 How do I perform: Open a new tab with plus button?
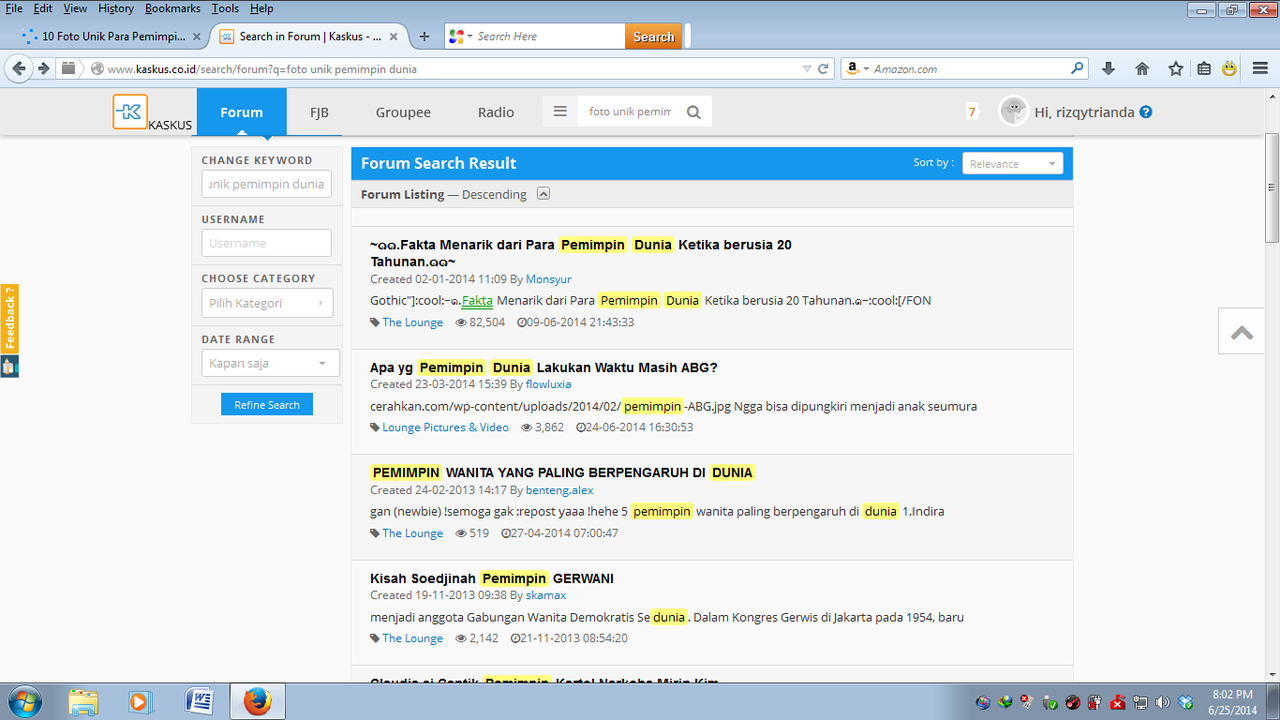click(424, 36)
